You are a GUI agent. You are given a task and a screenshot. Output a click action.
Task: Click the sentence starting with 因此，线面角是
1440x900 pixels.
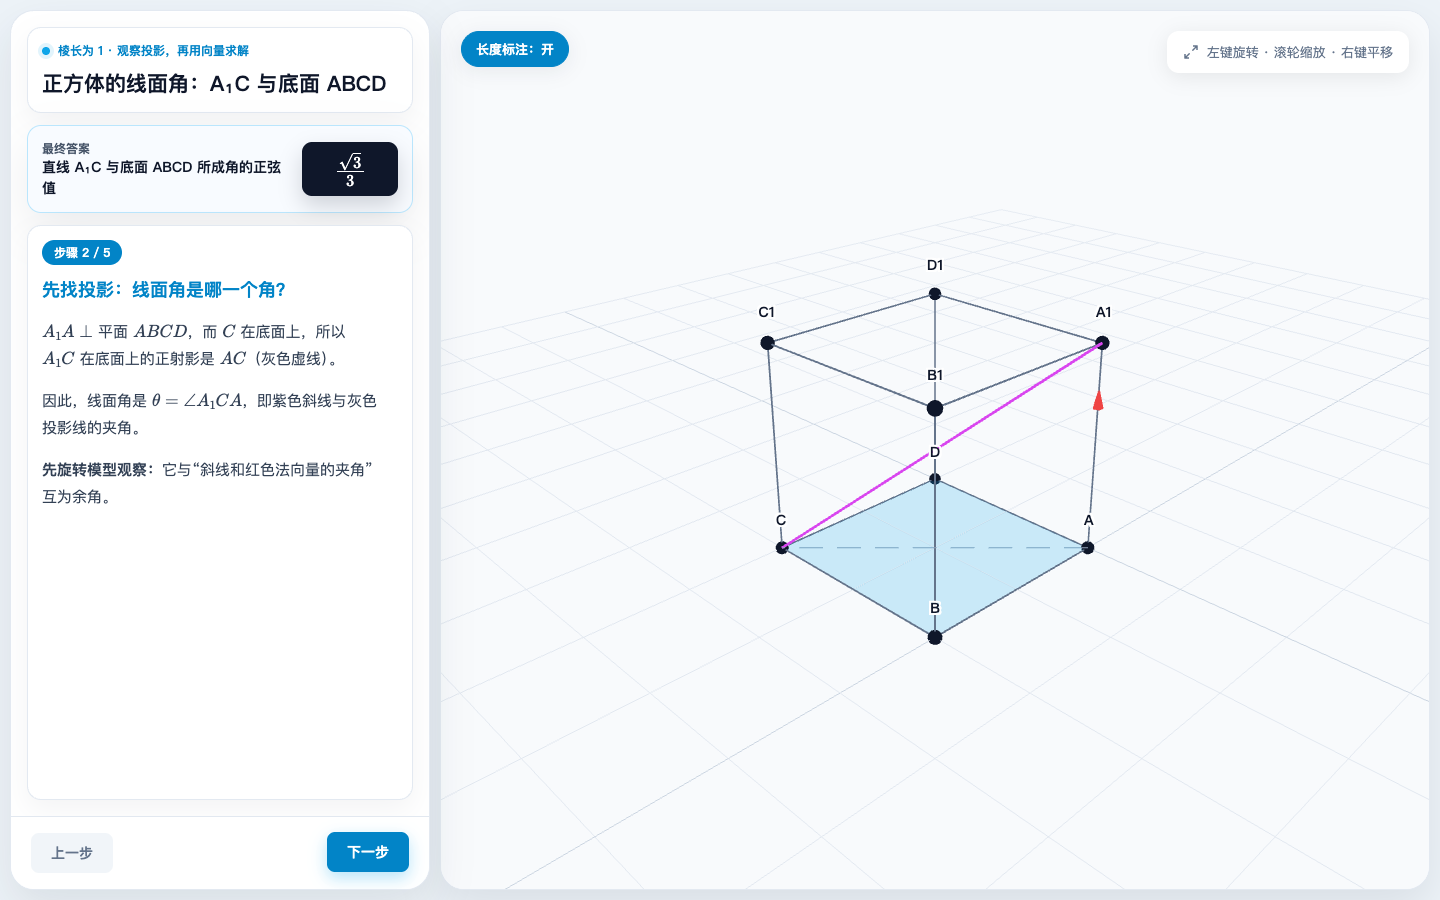click(209, 414)
